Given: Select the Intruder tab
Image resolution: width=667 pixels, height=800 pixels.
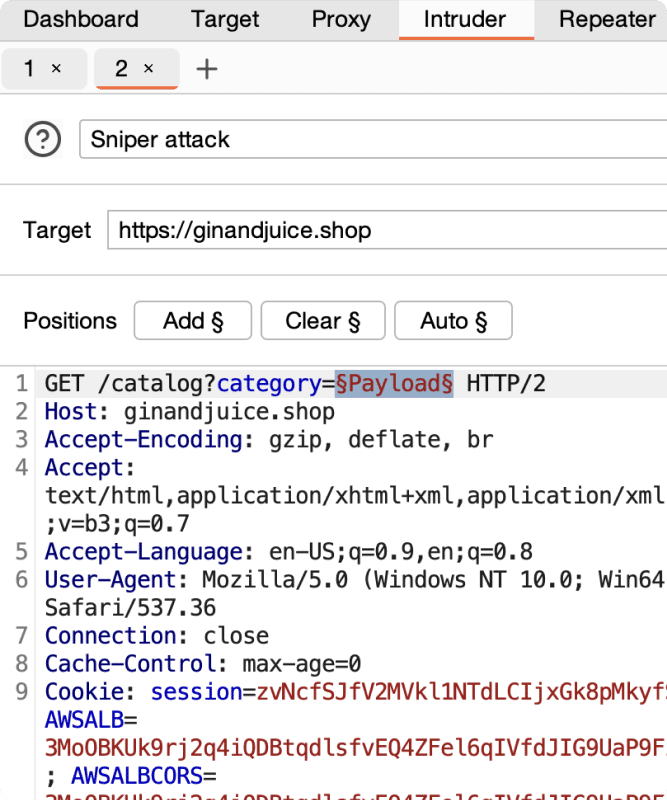Looking at the screenshot, I should (x=465, y=19).
